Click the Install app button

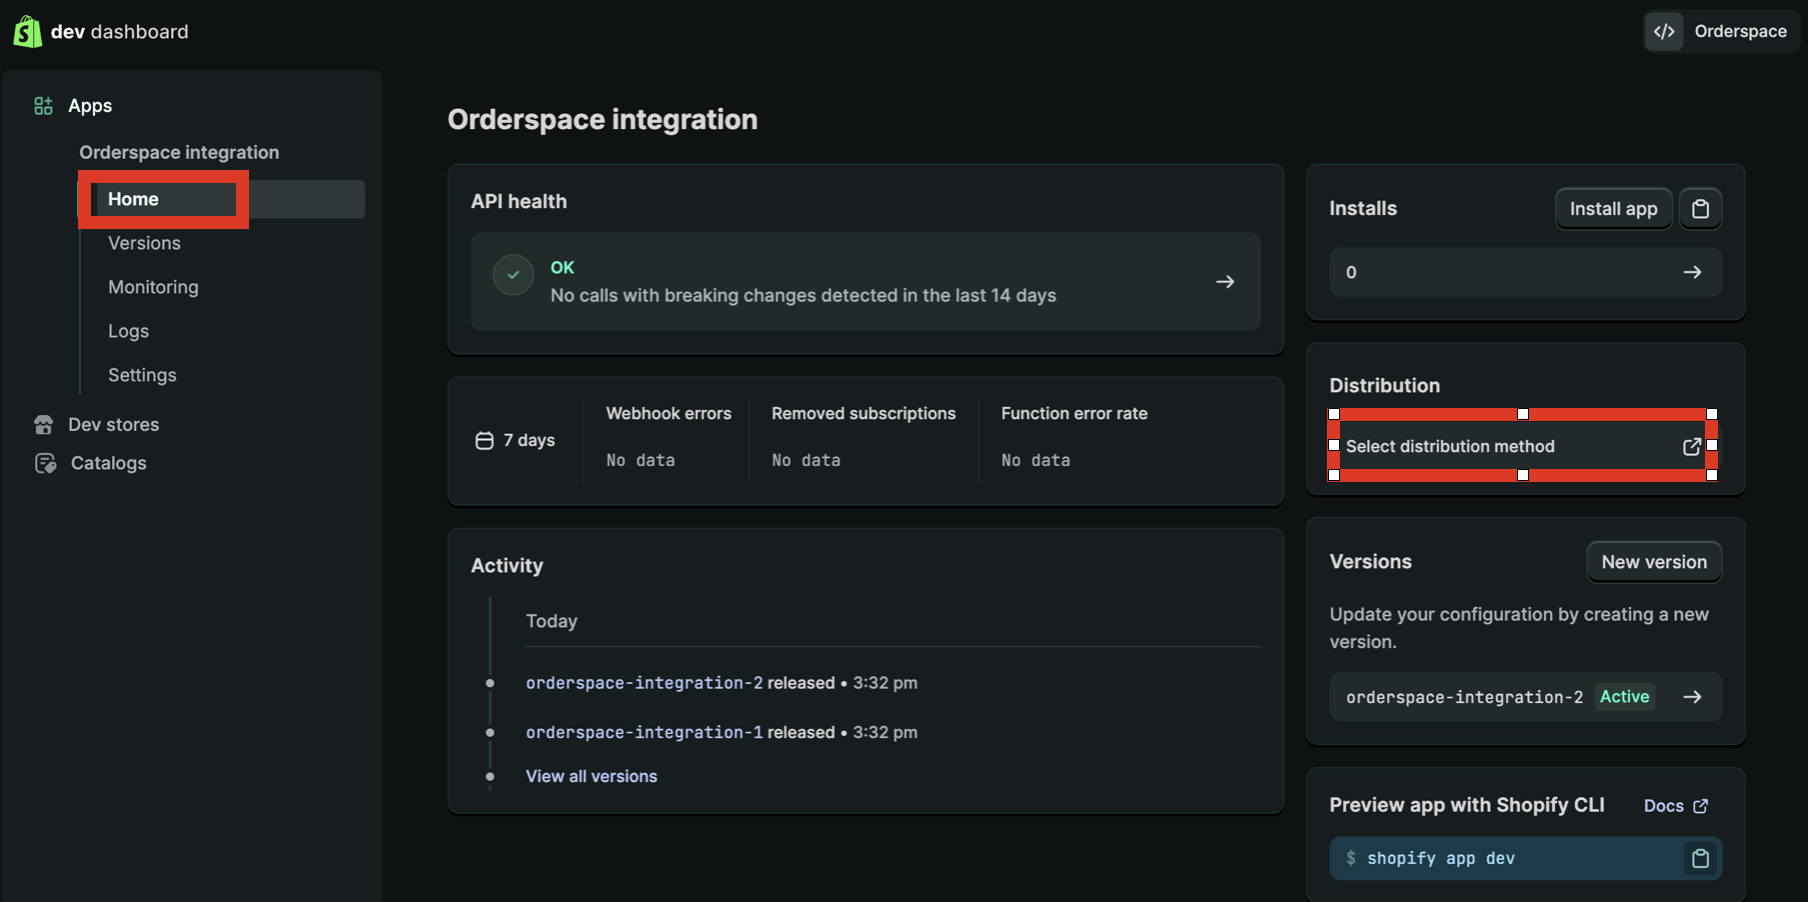1612,209
